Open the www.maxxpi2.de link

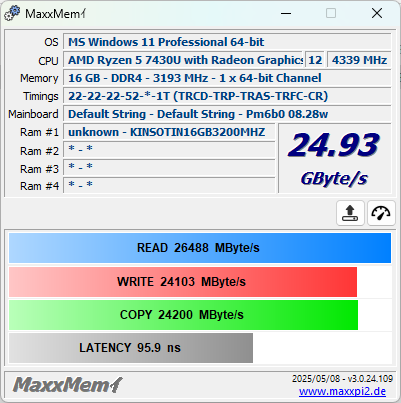pyautogui.click(x=342, y=391)
